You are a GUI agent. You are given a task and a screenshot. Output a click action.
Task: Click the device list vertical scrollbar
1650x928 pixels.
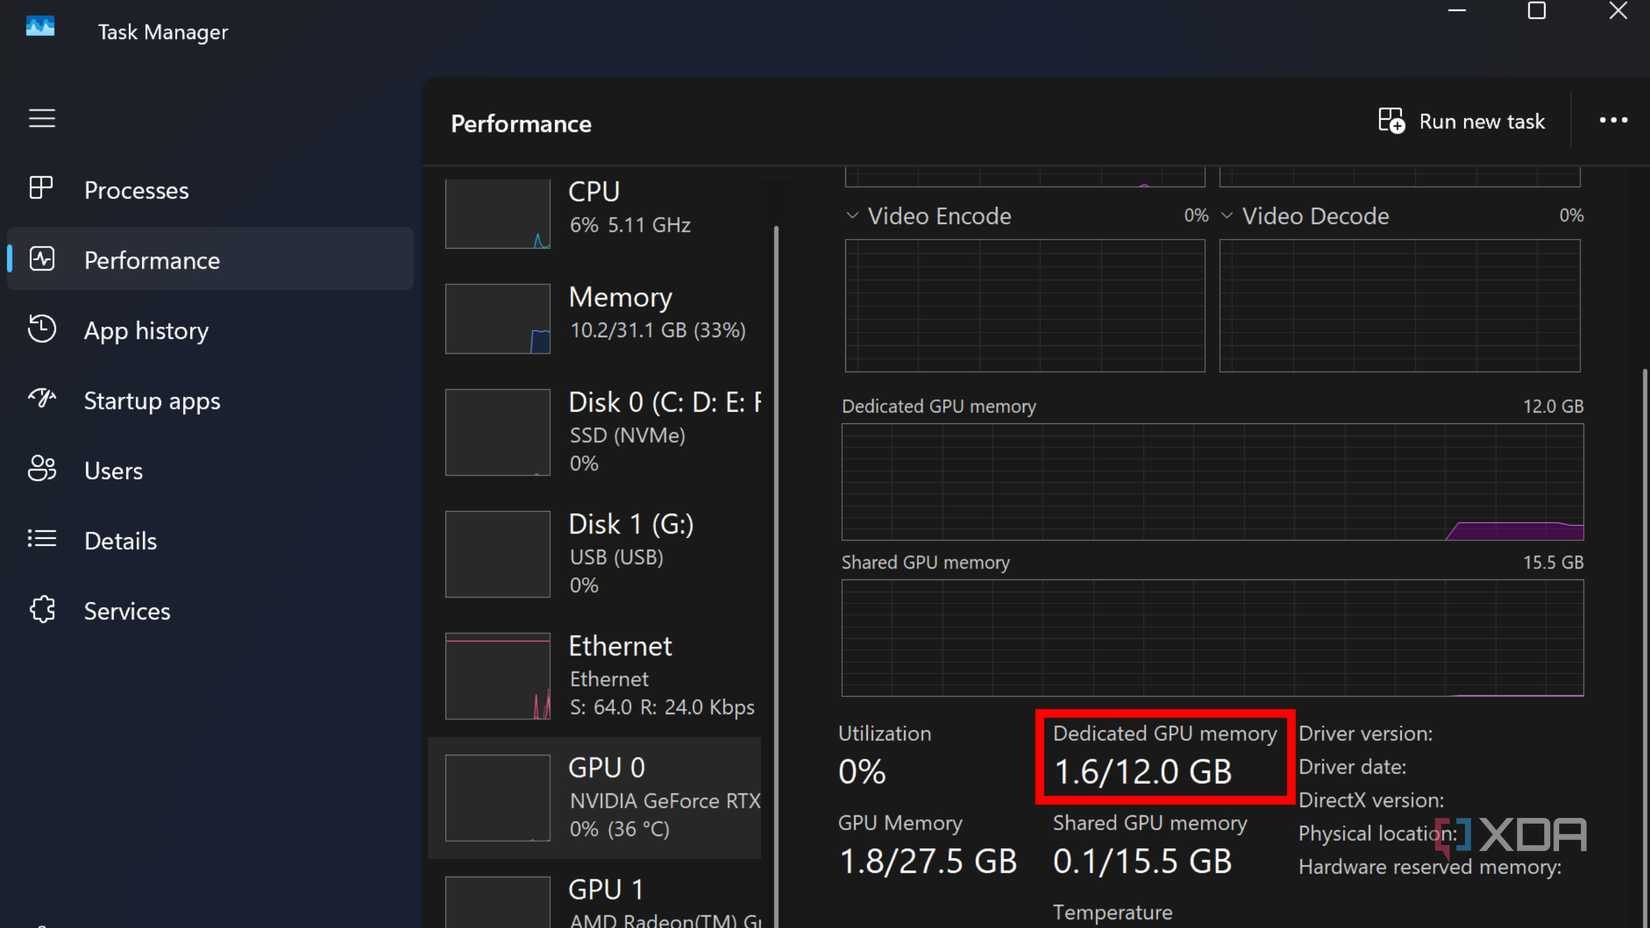(x=776, y=578)
